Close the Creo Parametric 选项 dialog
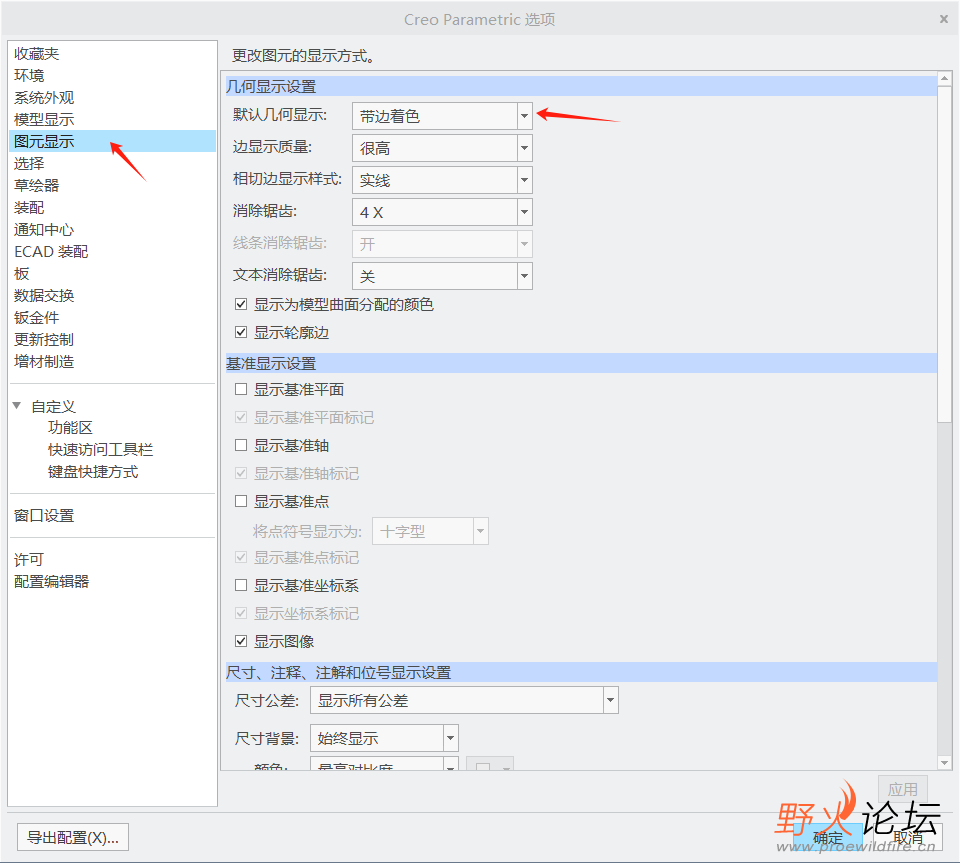This screenshot has width=960, height=863. 943,19
